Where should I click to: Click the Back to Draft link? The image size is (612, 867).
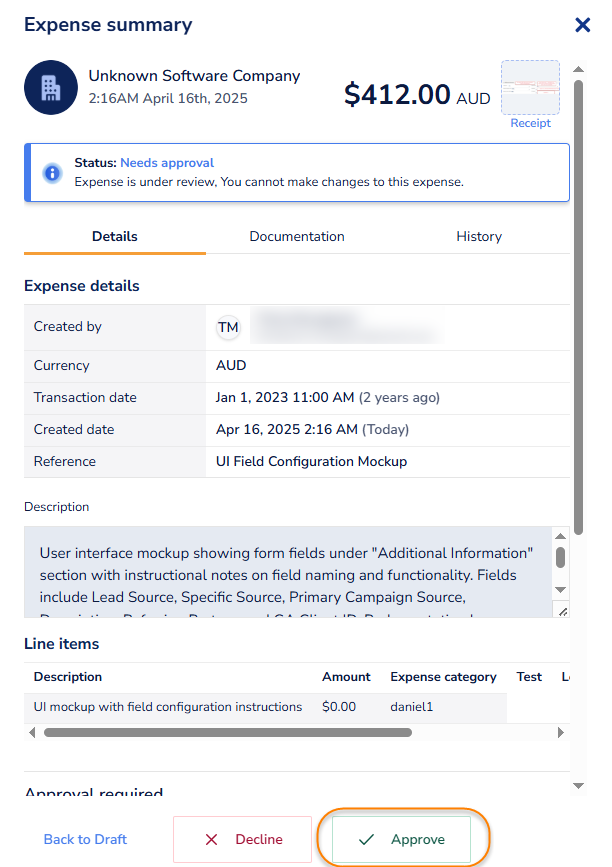pos(85,839)
